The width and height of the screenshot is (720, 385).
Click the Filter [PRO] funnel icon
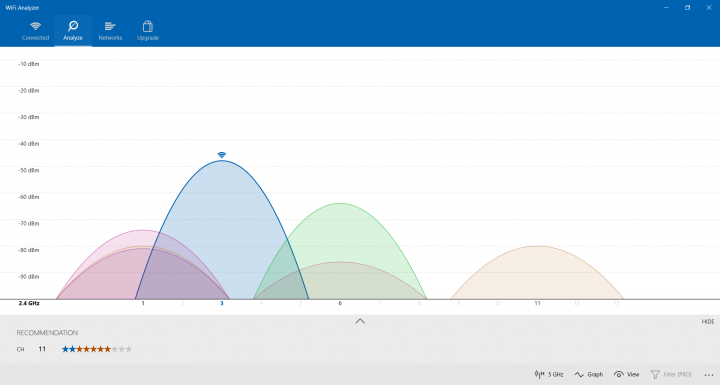(x=655, y=374)
